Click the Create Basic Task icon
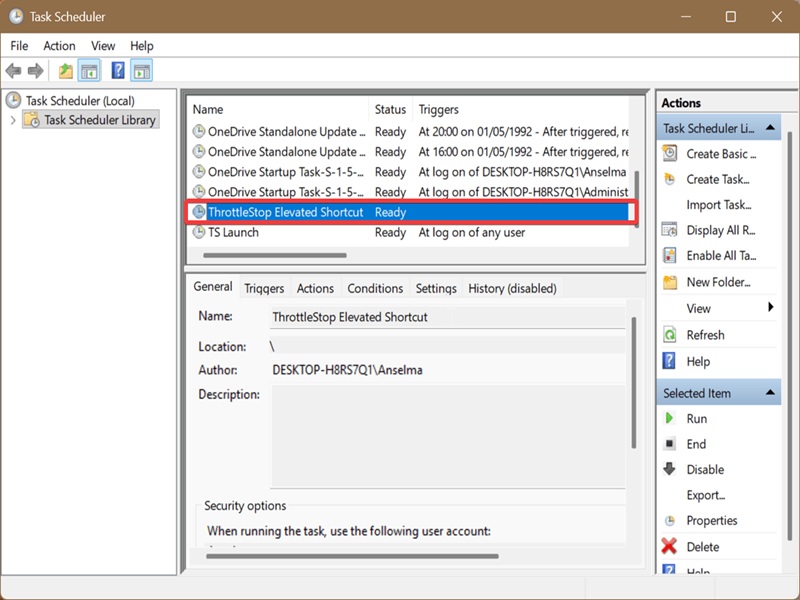This screenshot has height=600, width=800. 669,153
